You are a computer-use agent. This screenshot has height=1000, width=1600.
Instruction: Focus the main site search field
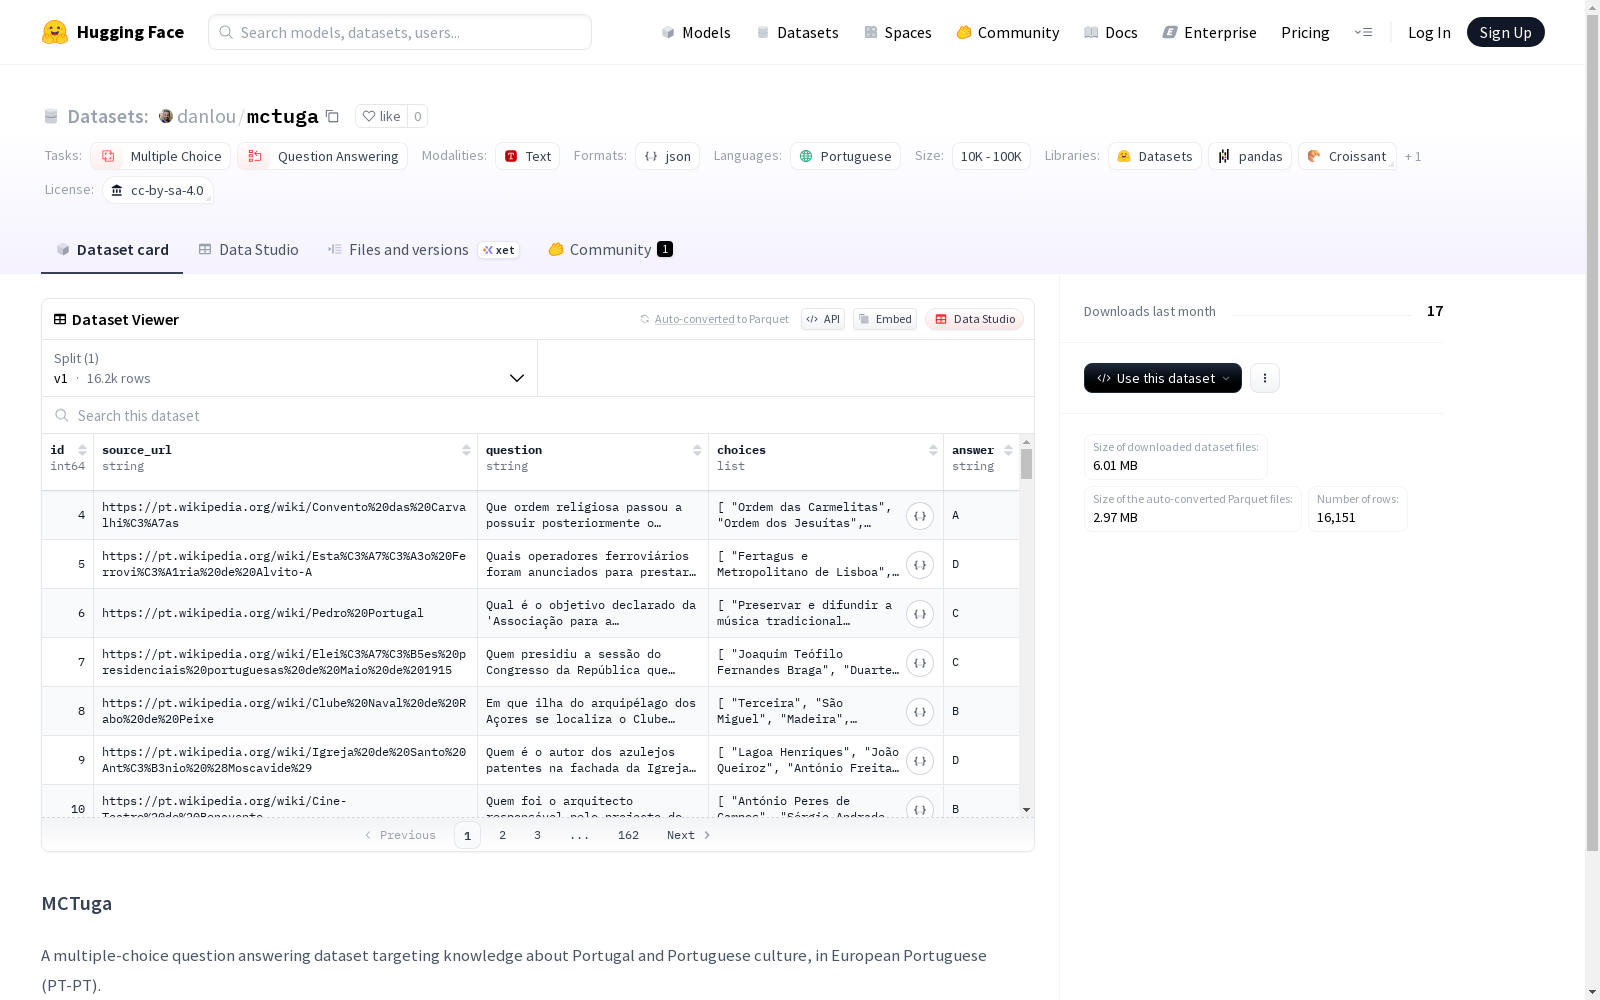(x=400, y=32)
